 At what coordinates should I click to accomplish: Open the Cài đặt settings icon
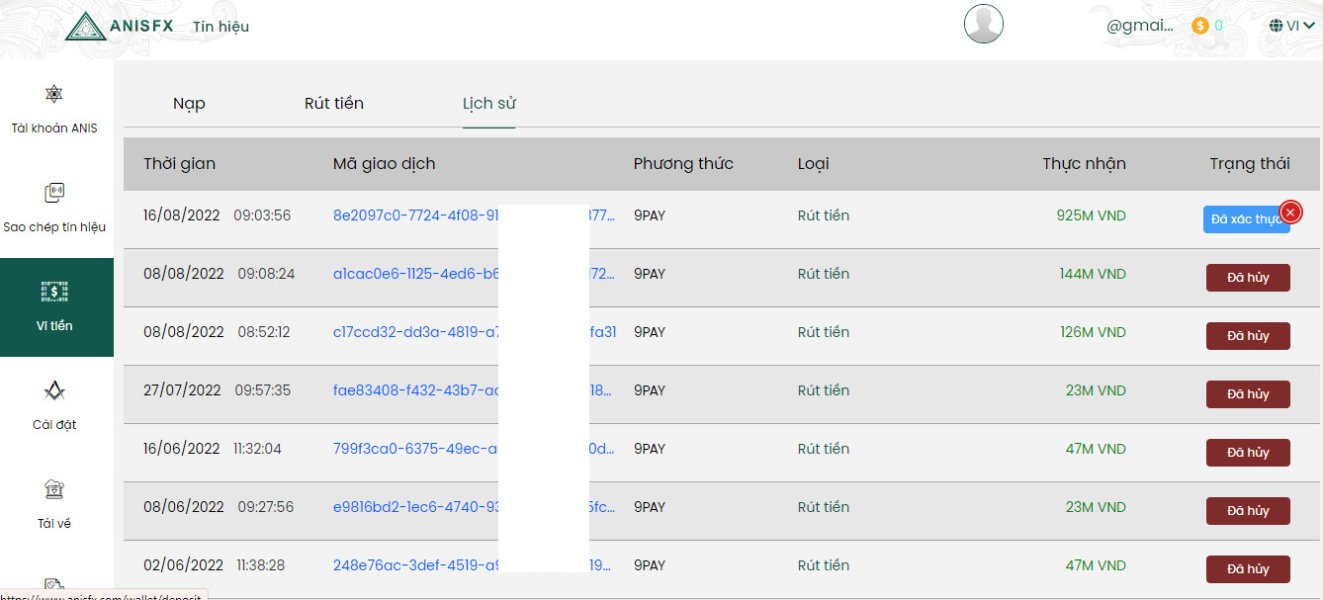54,390
